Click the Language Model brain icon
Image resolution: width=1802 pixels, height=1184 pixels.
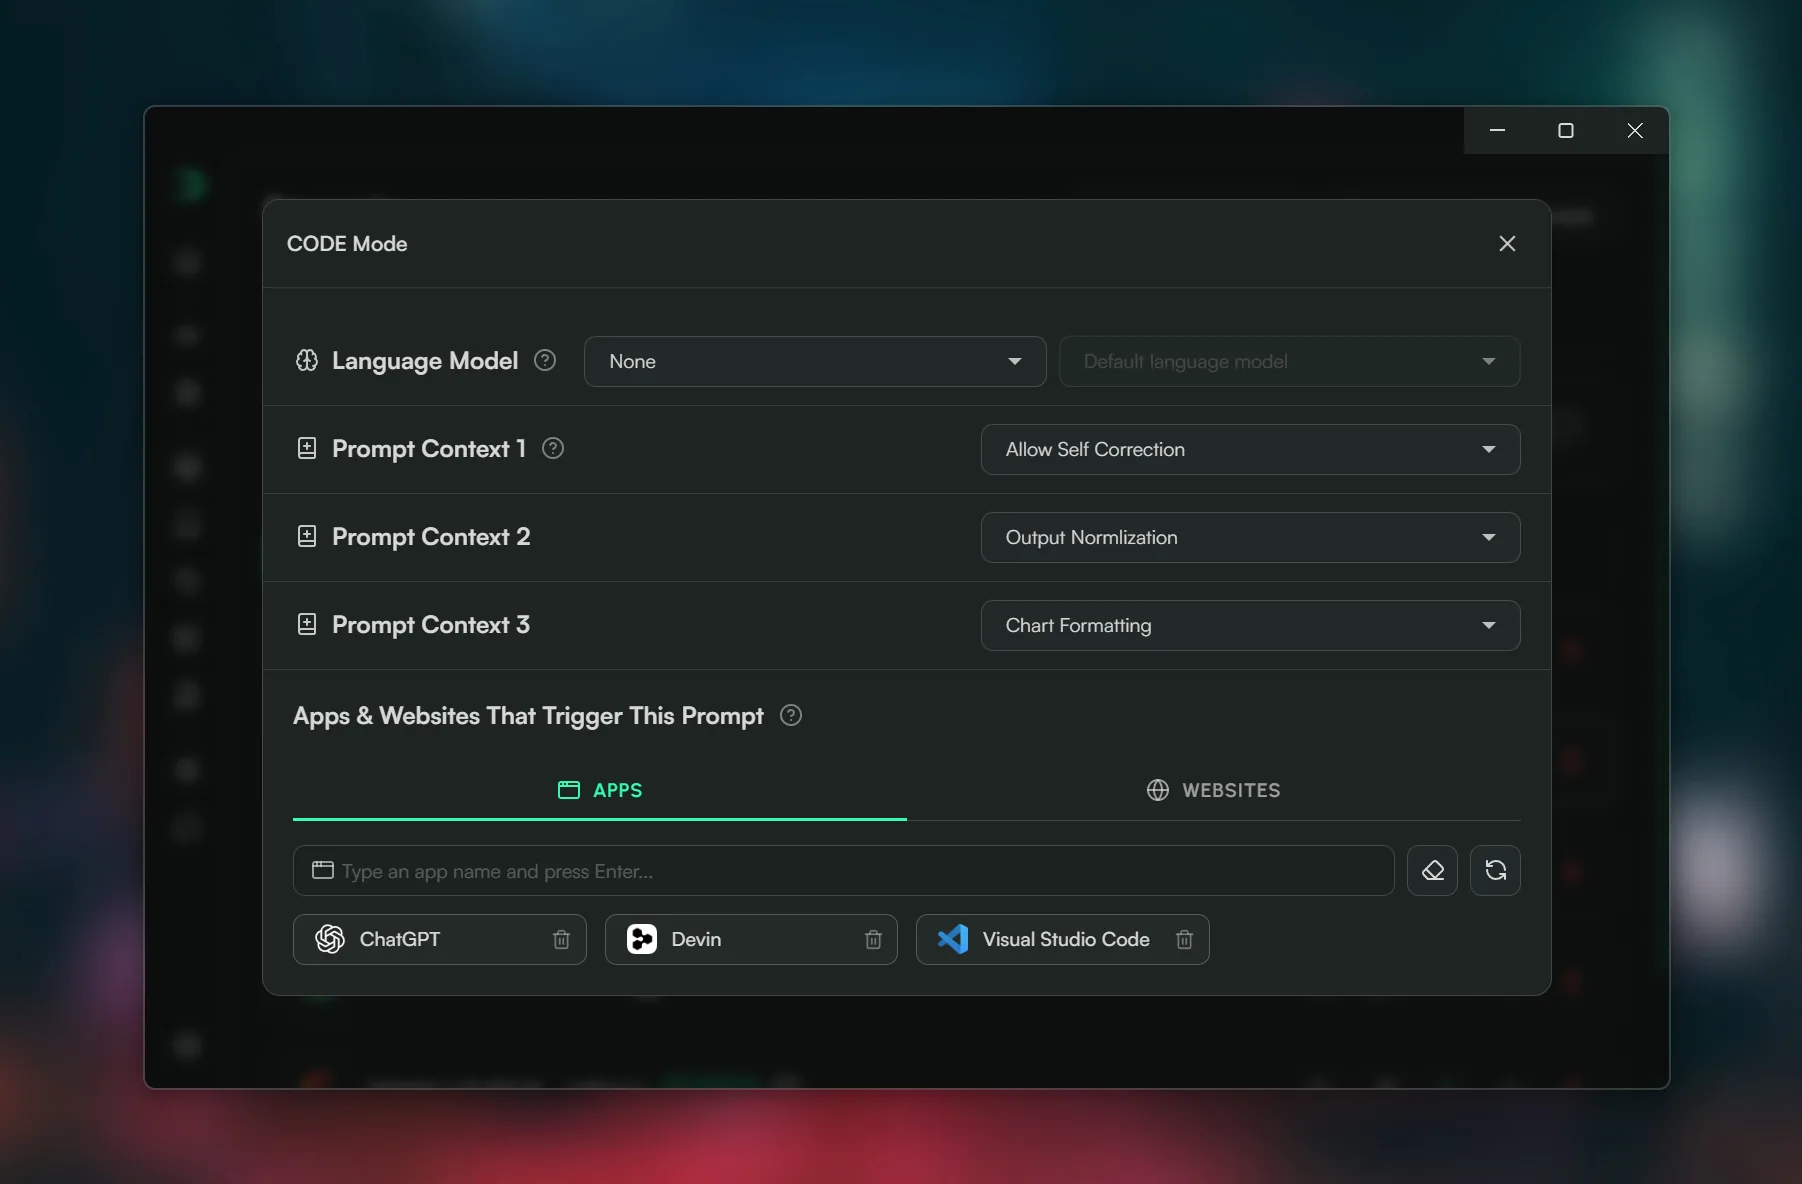pyautogui.click(x=307, y=360)
